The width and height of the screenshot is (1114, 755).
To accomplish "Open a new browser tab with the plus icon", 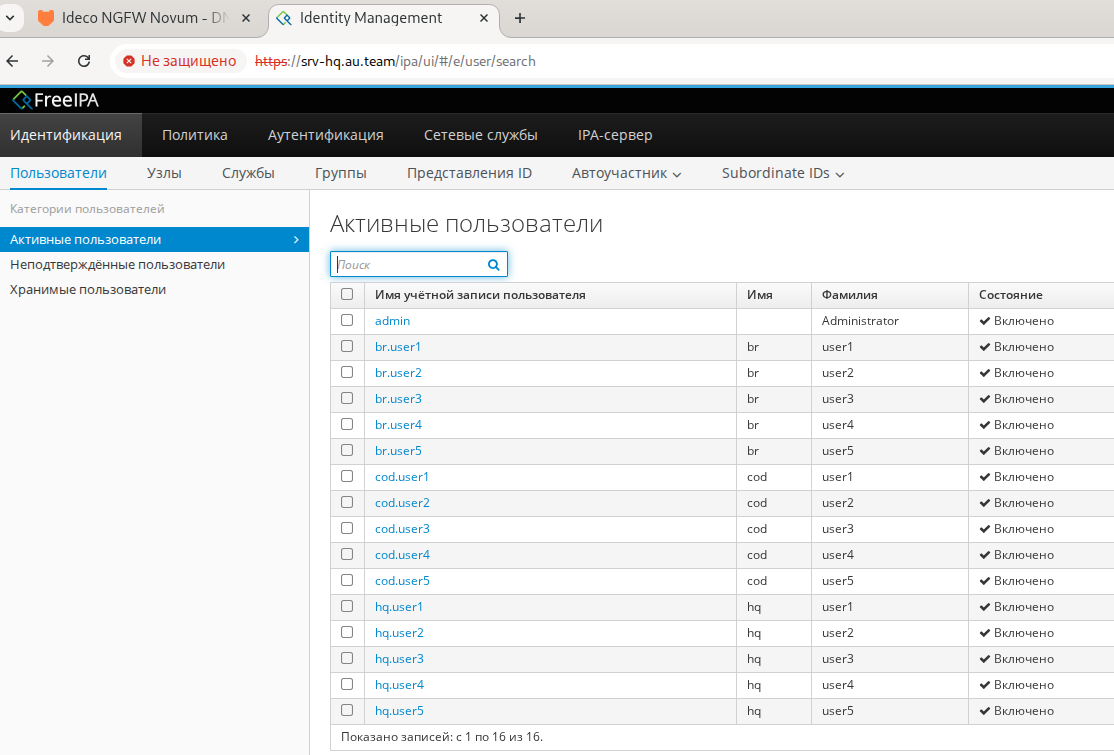I will click(x=520, y=18).
